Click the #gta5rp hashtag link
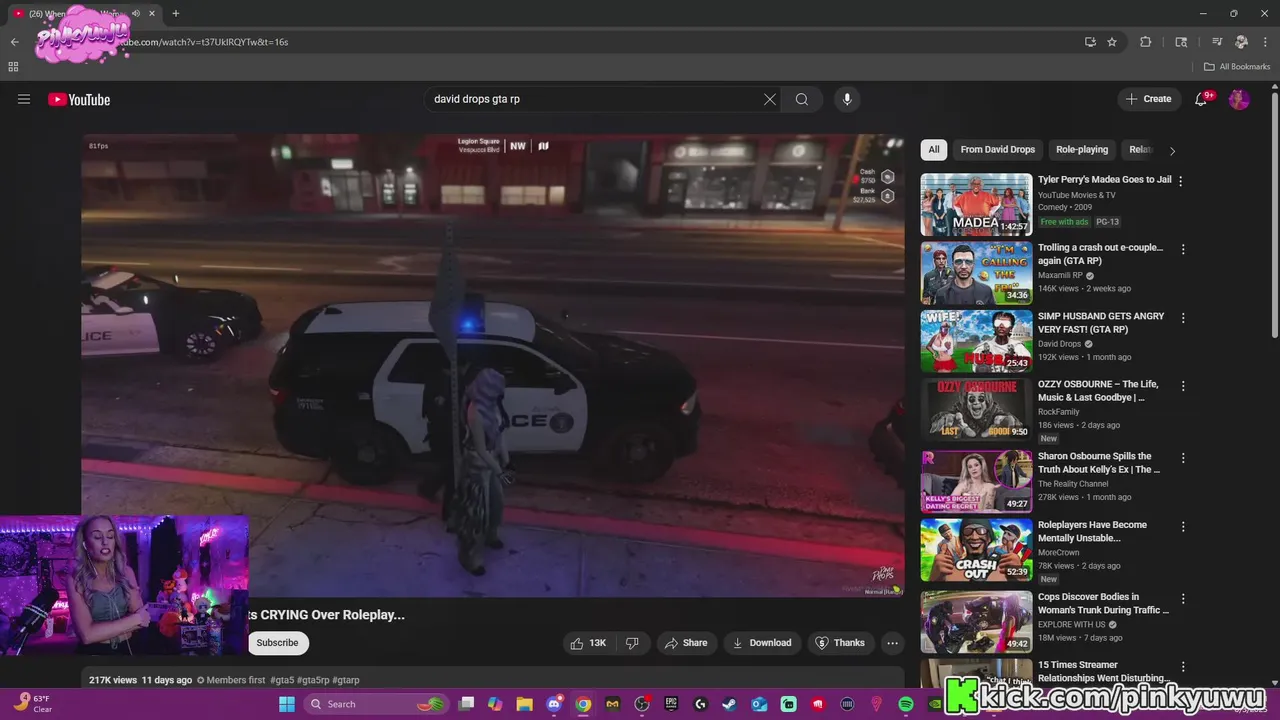Screen dimensions: 1280x720 coord(313,680)
